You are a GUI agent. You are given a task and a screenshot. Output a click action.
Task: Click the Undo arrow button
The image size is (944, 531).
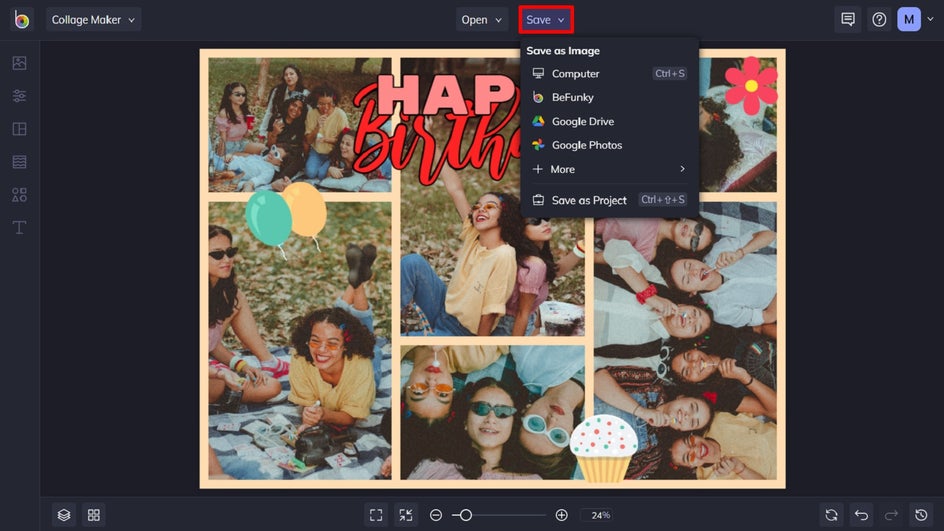[x=861, y=515]
